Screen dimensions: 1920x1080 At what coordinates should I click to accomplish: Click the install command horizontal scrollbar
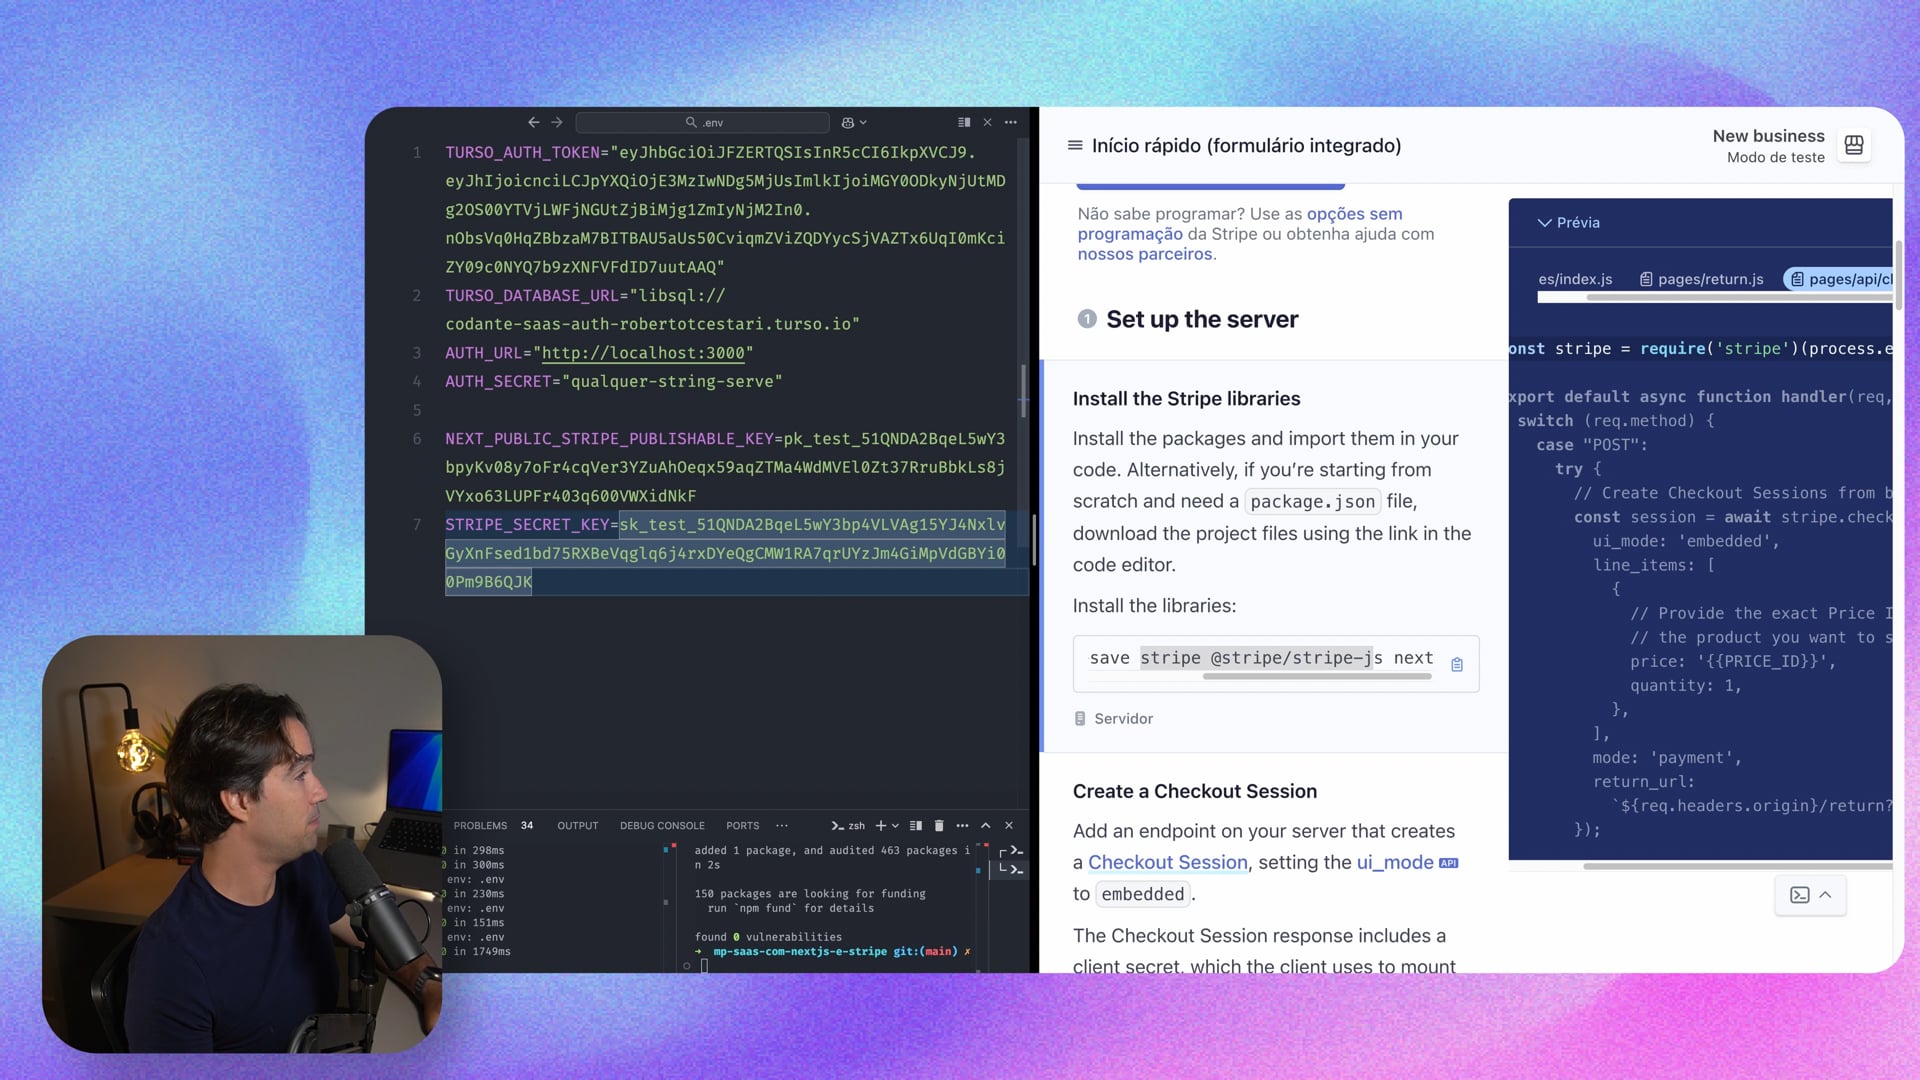point(1316,677)
